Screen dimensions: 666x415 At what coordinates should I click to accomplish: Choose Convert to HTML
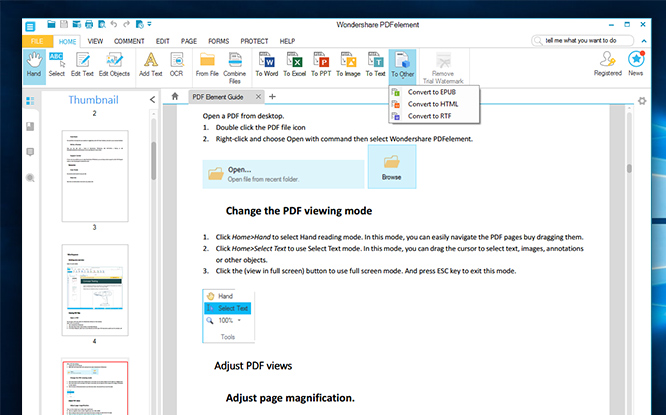pyautogui.click(x=434, y=104)
